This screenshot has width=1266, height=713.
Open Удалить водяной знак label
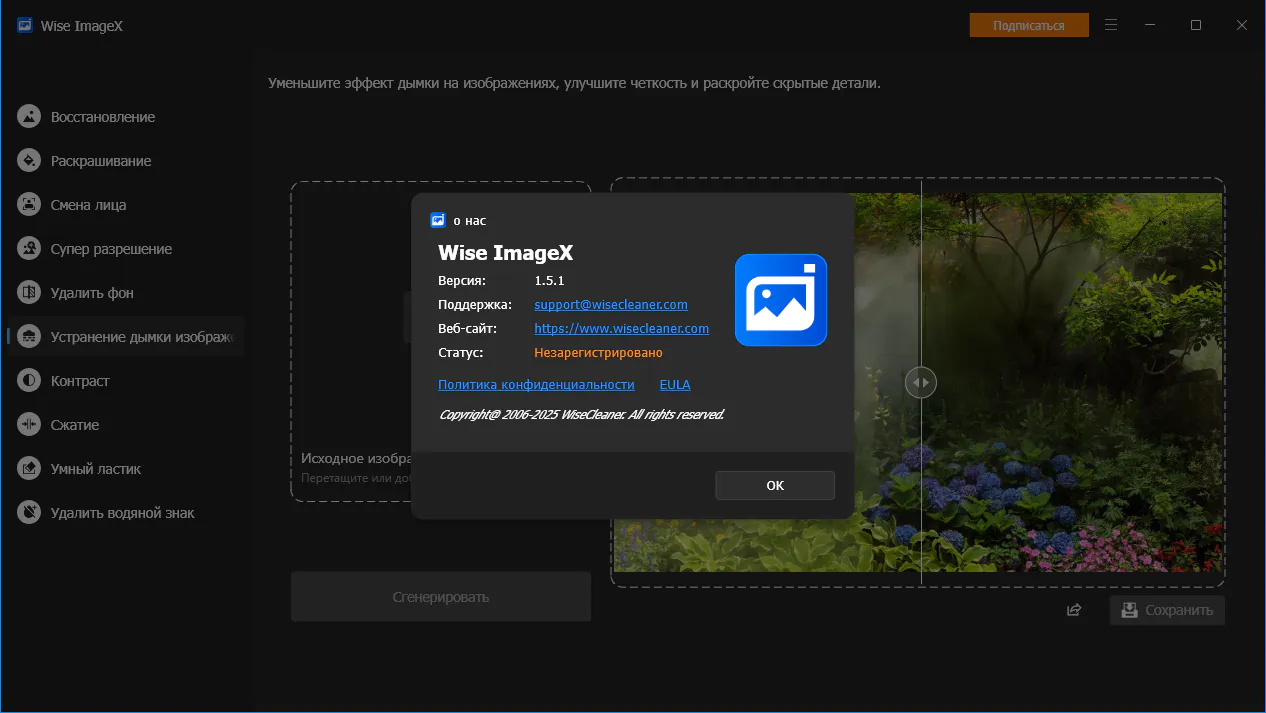click(x=123, y=513)
